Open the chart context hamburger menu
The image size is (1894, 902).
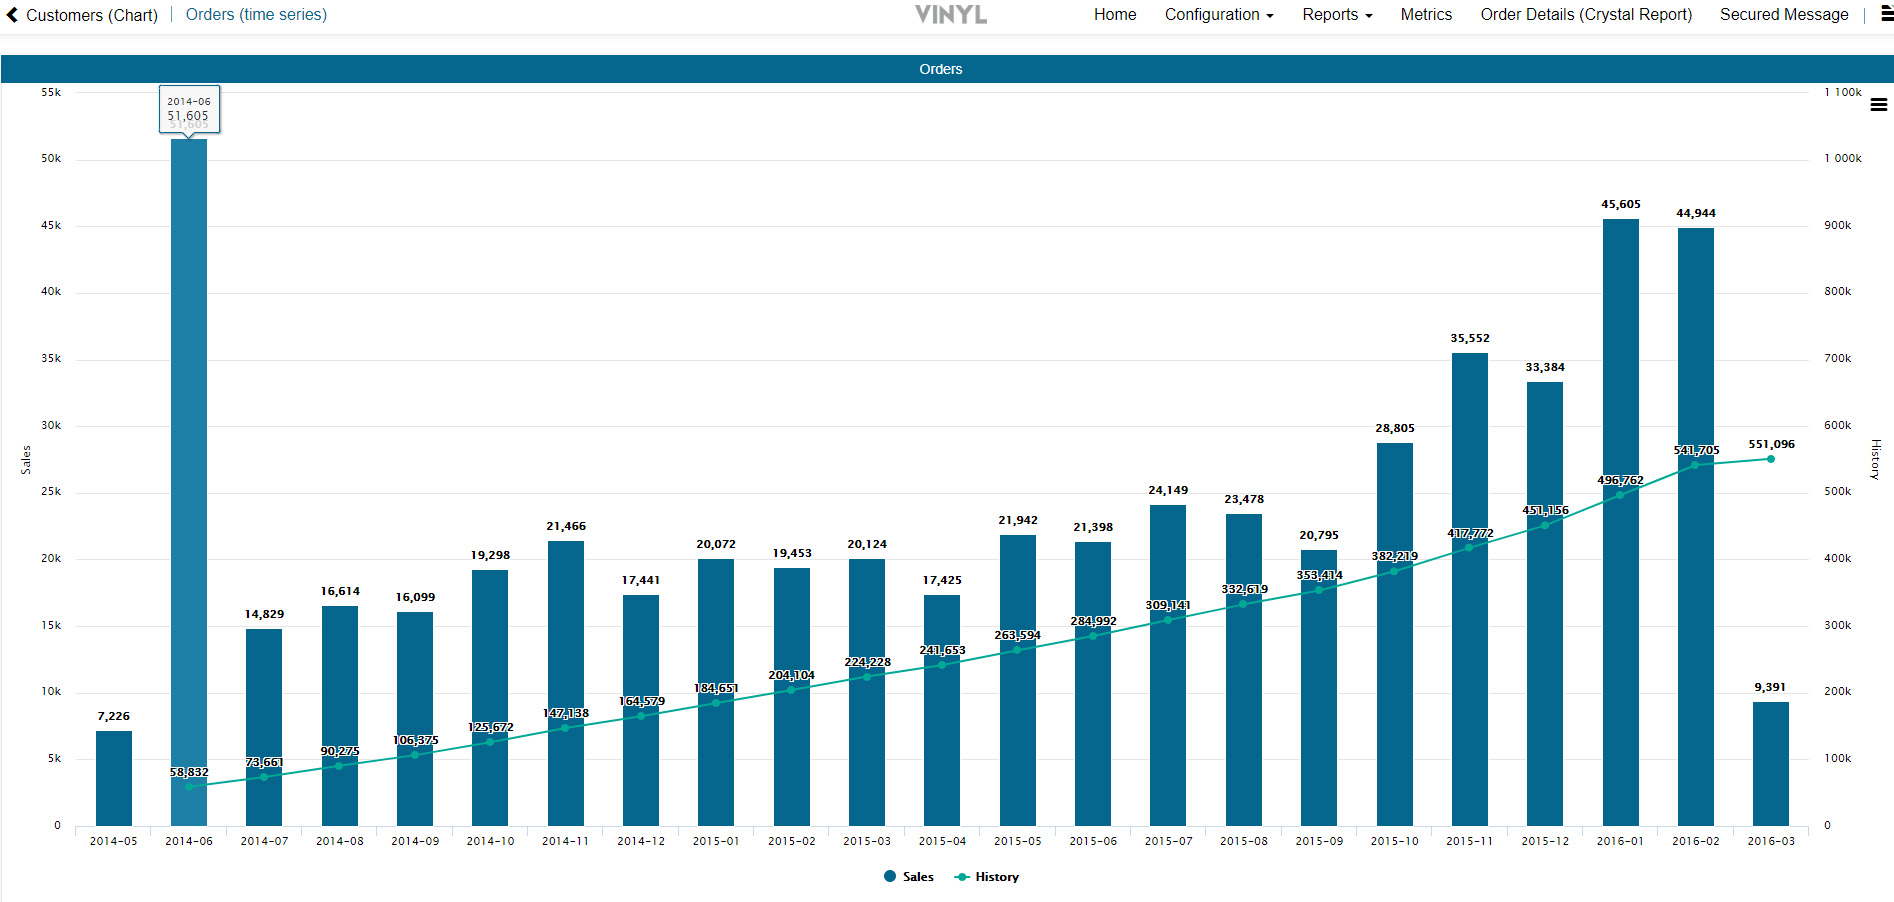1878,105
